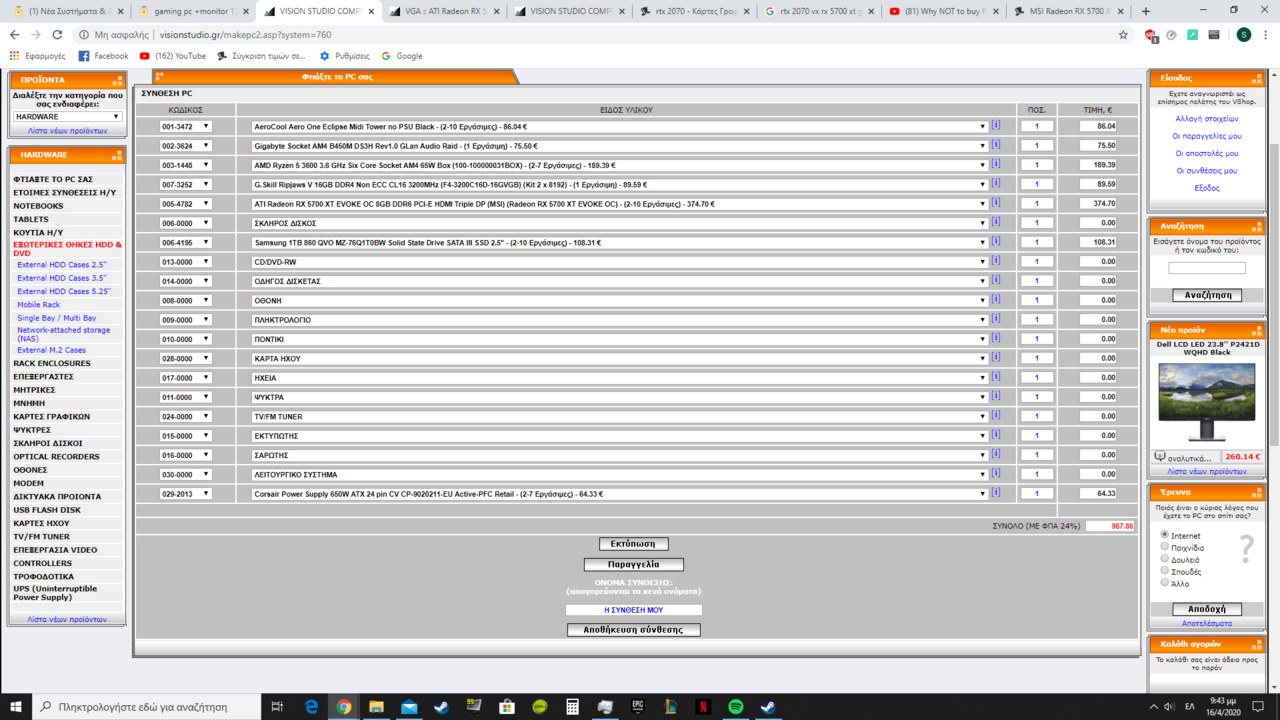Click Αναζήτηση search button
The image size is (1280, 720).
1207,295
